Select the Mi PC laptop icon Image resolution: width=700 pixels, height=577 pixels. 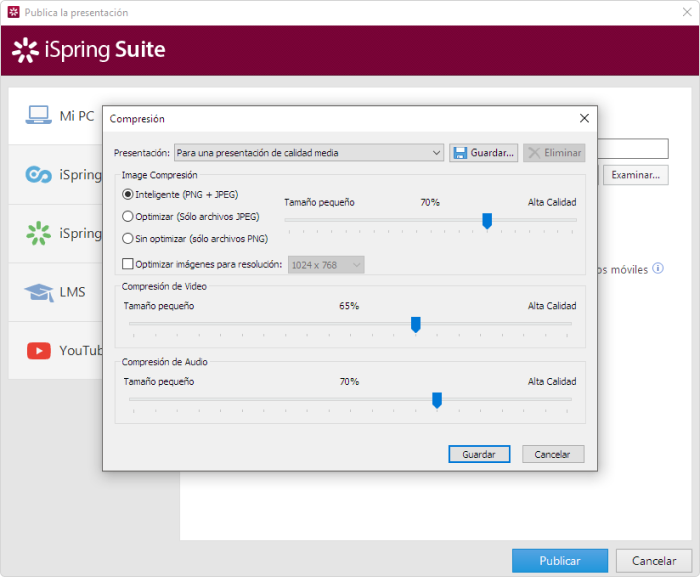coord(38,115)
